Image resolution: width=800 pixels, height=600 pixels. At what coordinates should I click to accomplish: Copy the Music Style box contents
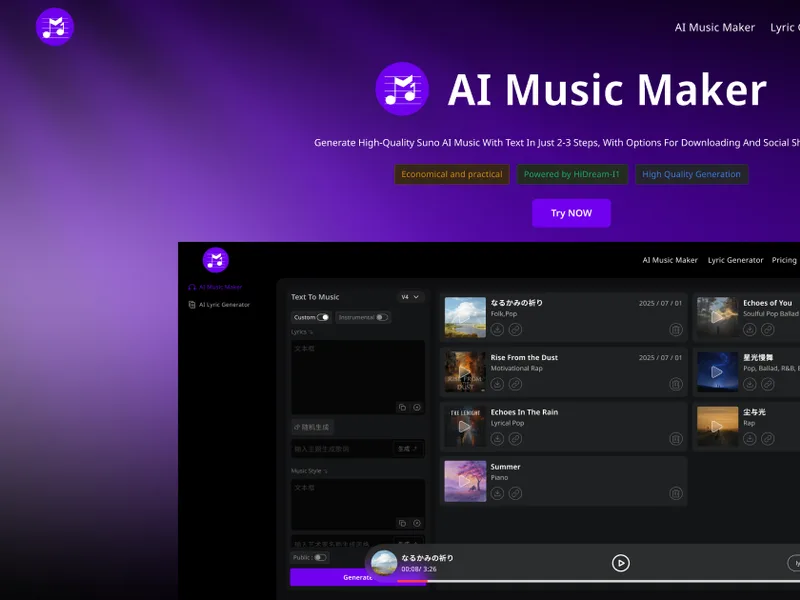(x=402, y=523)
